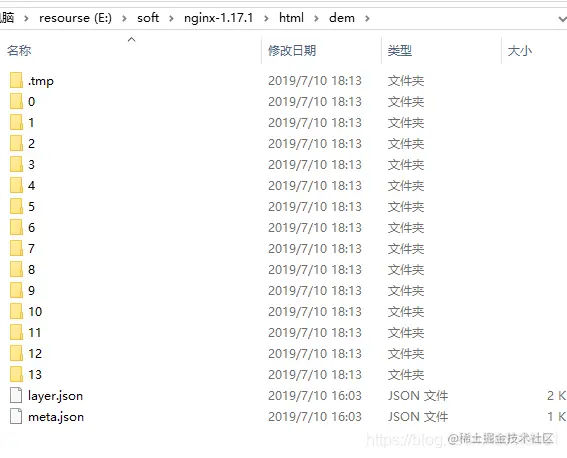Image resolution: width=567 pixels, height=458 pixels.
Task: Select folder icon named 13
Action: pos(16,374)
